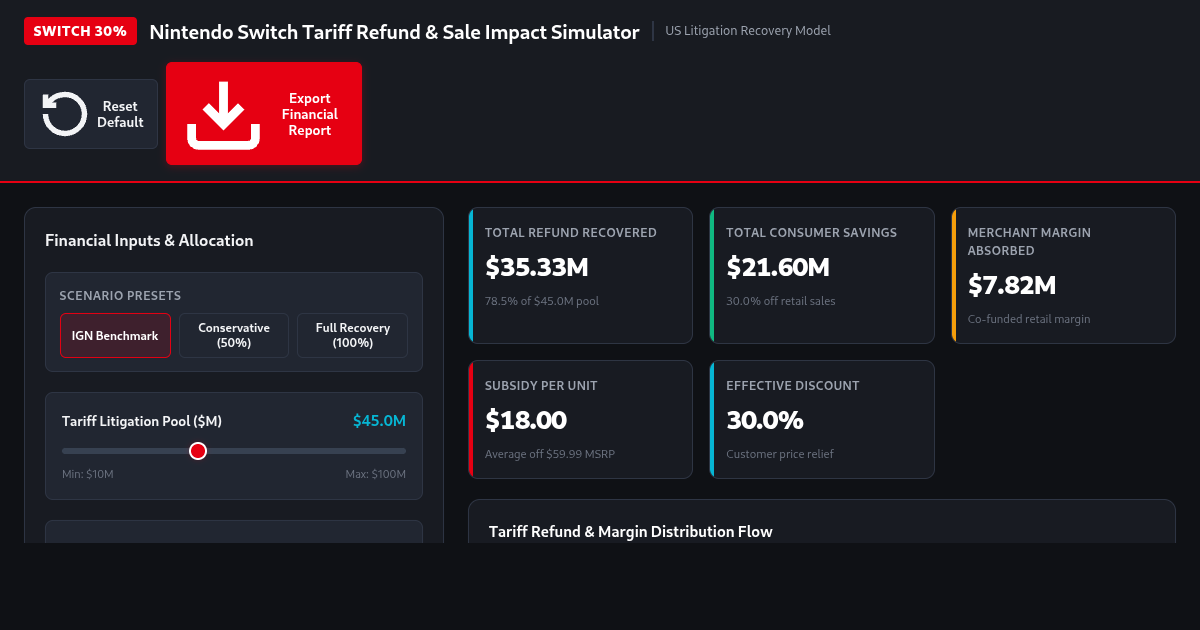Viewport: 1200px width, 630px height.
Task: Click the 'Tariff Litigation Pool ($M)' label
Action: pos(142,421)
